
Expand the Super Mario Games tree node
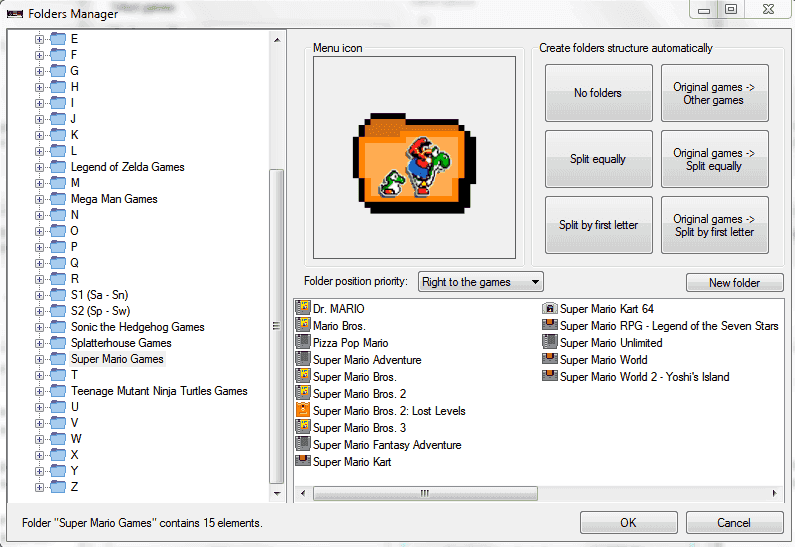(39, 359)
